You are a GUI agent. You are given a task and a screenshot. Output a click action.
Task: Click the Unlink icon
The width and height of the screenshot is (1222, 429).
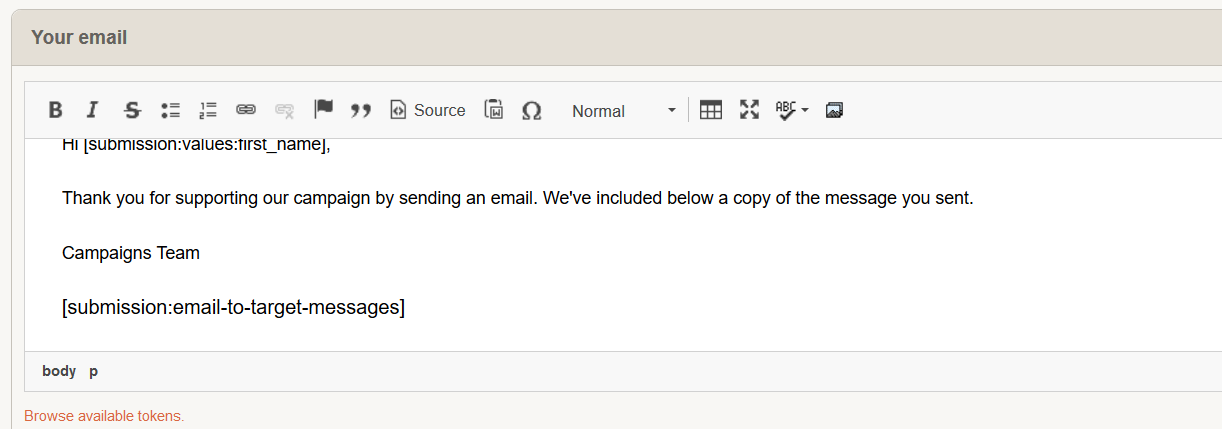pos(284,110)
